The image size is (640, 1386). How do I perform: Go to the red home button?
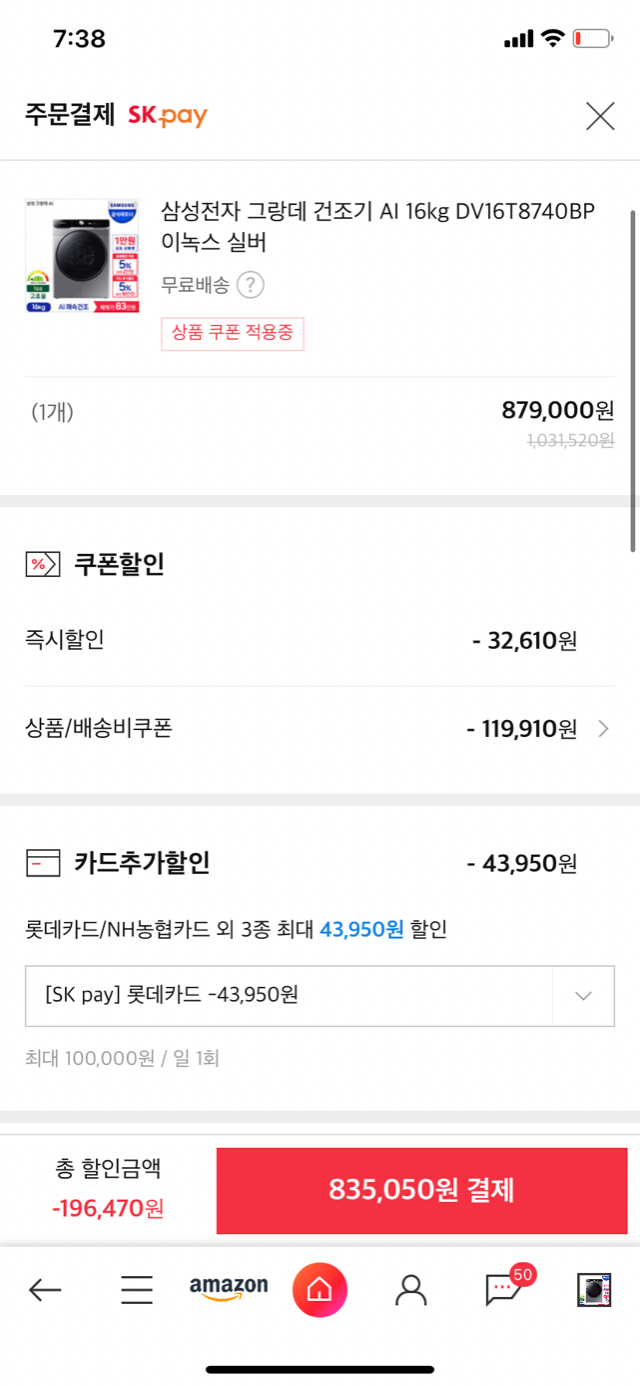point(320,1290)
